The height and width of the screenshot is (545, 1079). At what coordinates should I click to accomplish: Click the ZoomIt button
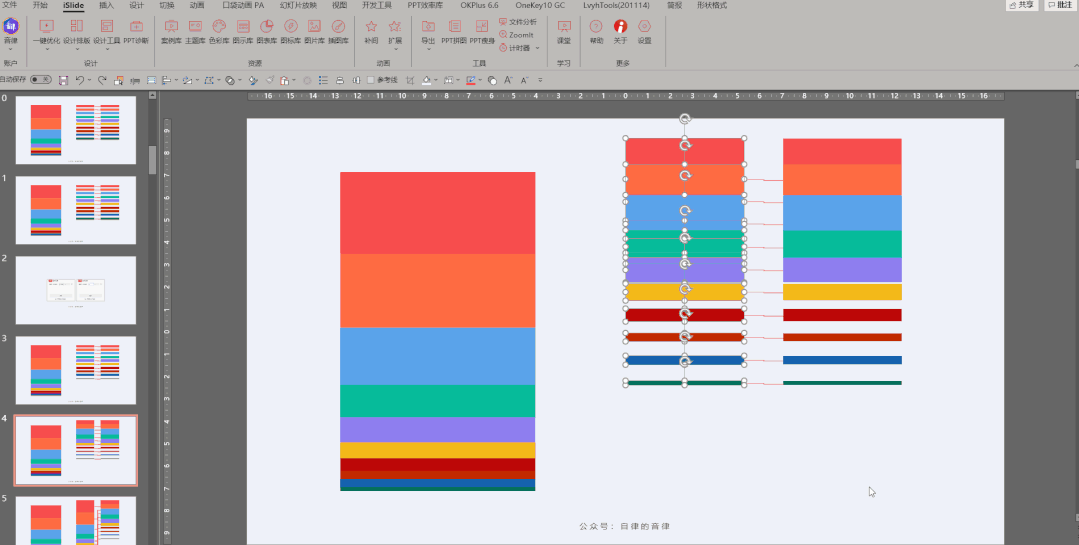coord(517,35)
